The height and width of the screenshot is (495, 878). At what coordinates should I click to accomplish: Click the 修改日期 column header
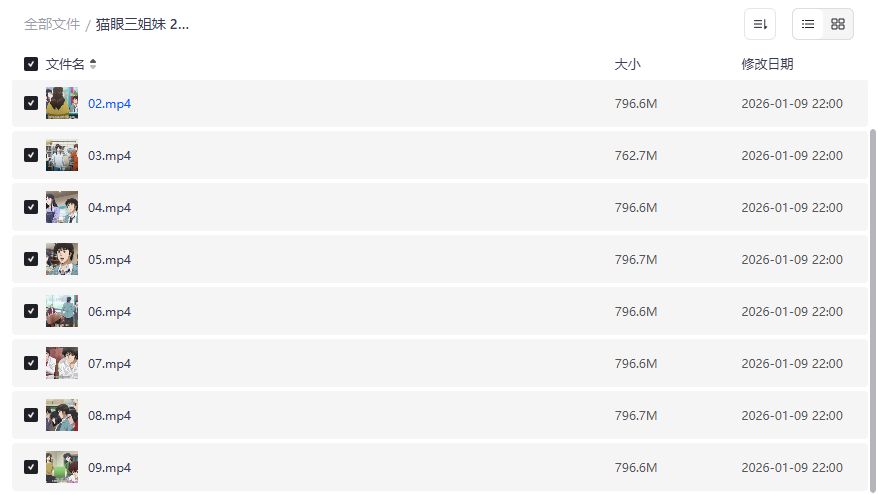(767, 64)
